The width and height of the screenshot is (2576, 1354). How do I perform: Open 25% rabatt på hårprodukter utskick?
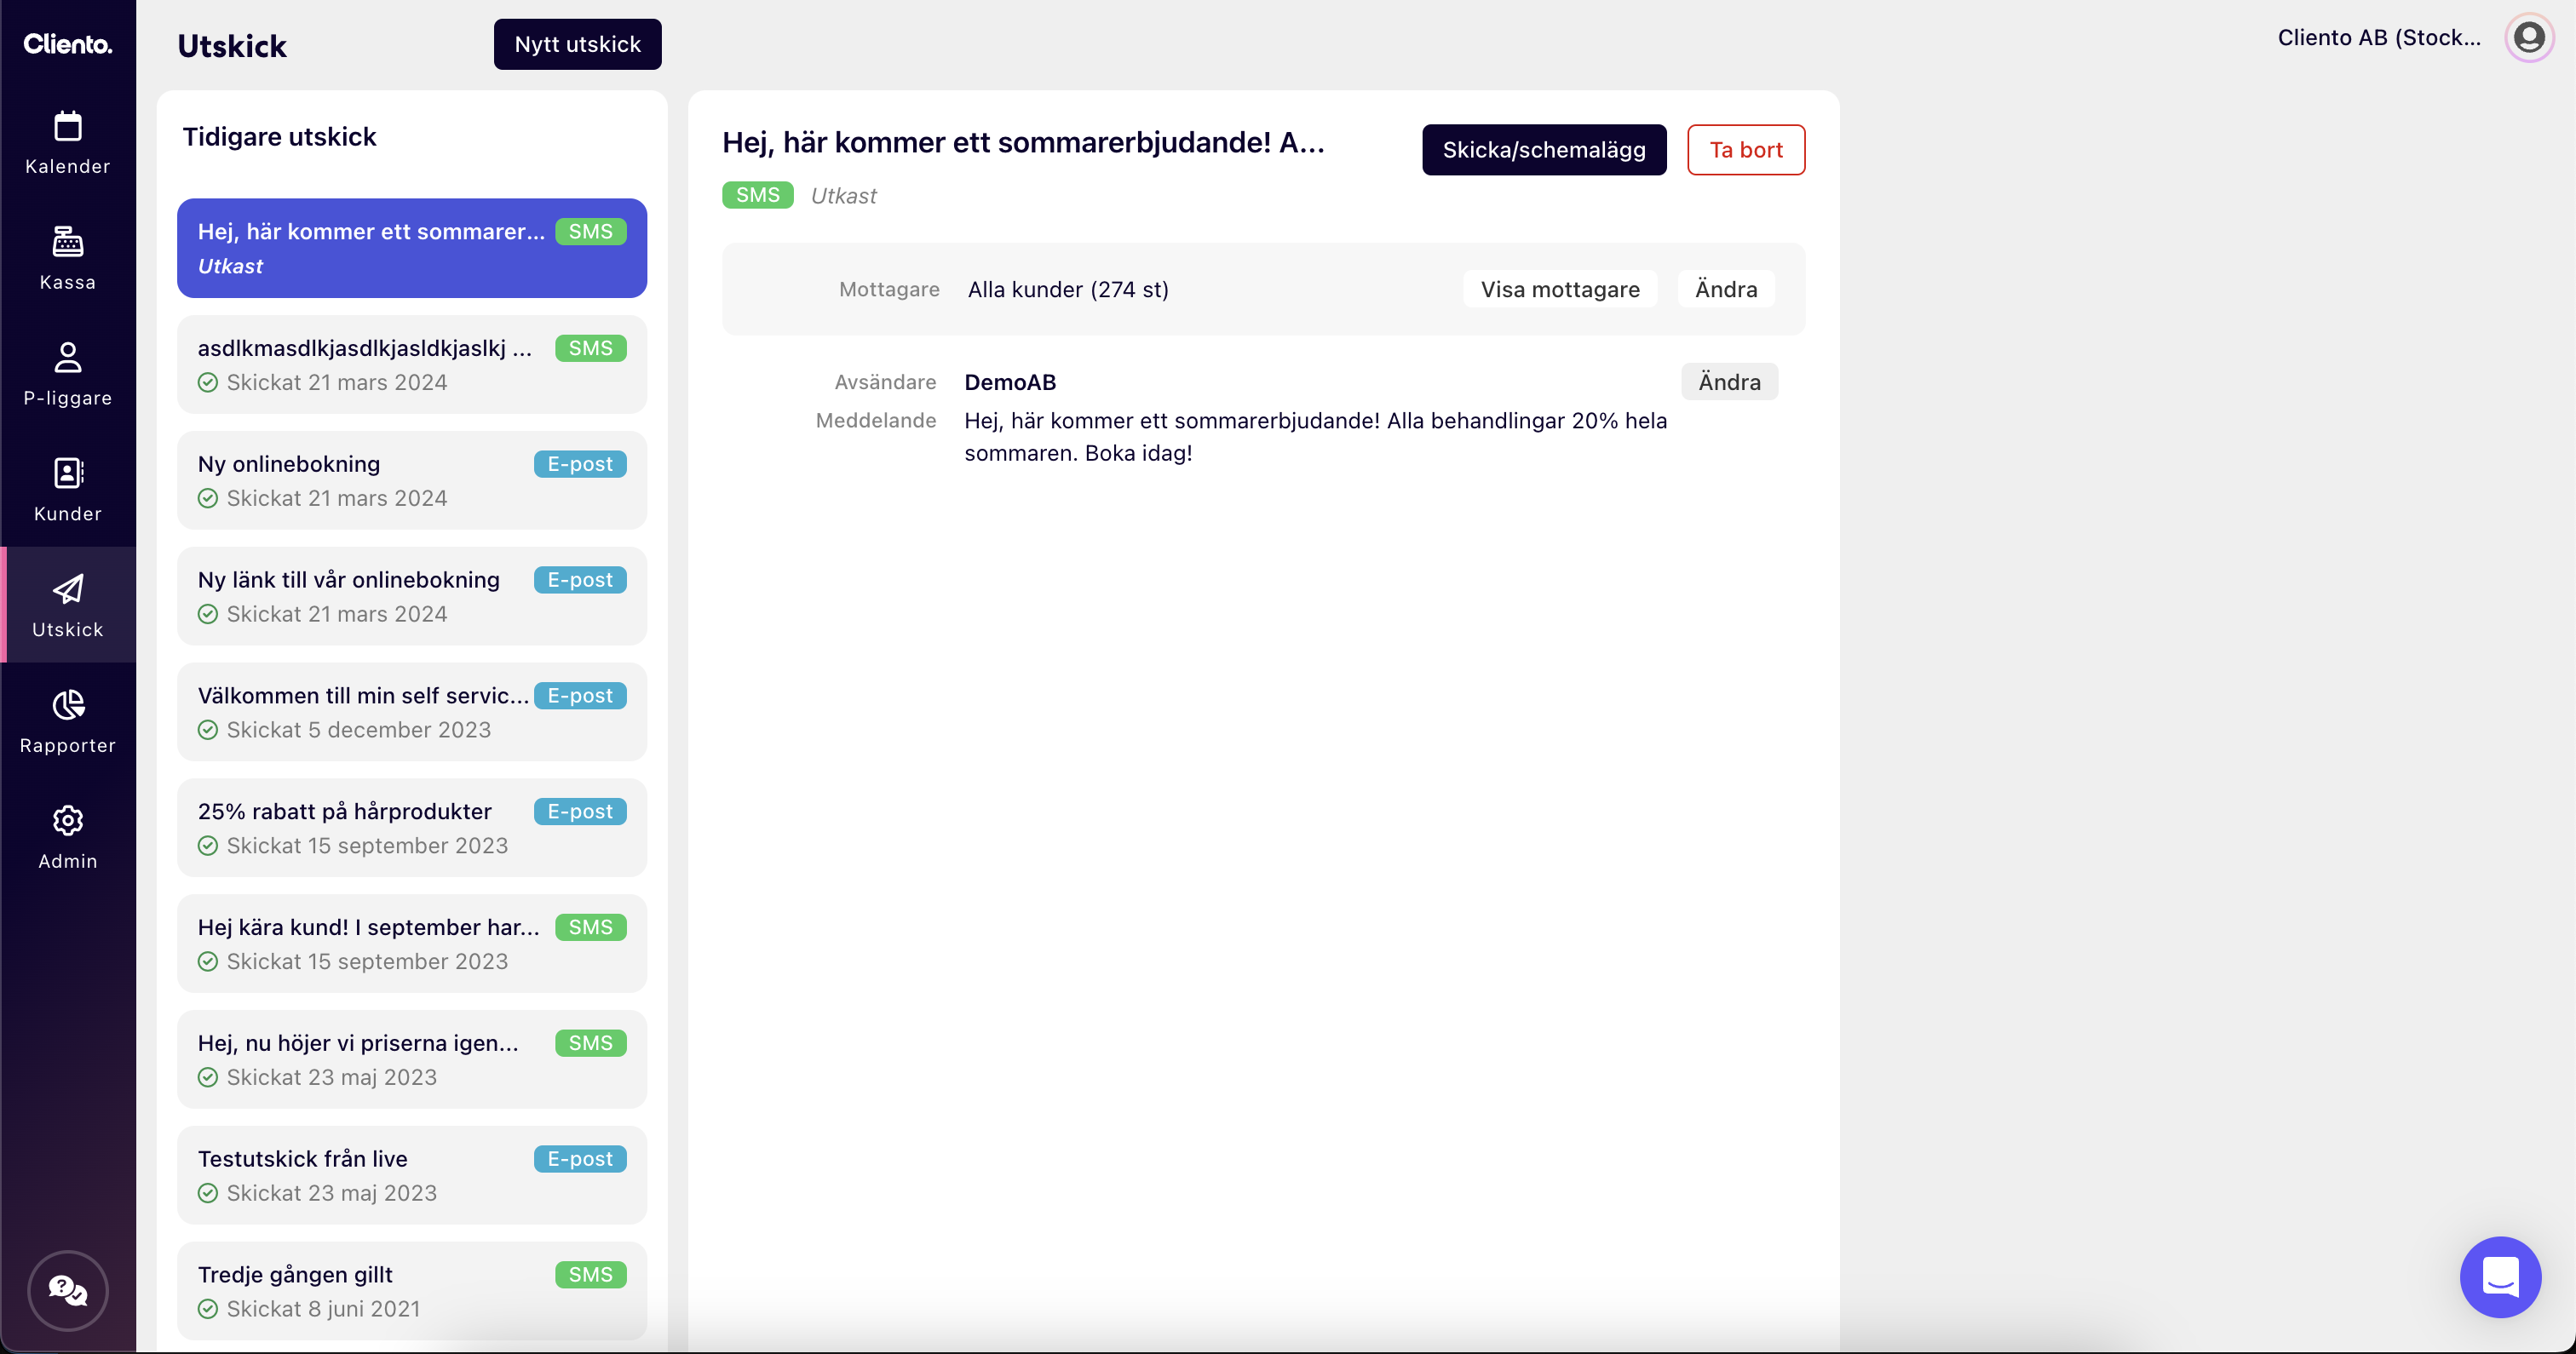click(412, 829)
